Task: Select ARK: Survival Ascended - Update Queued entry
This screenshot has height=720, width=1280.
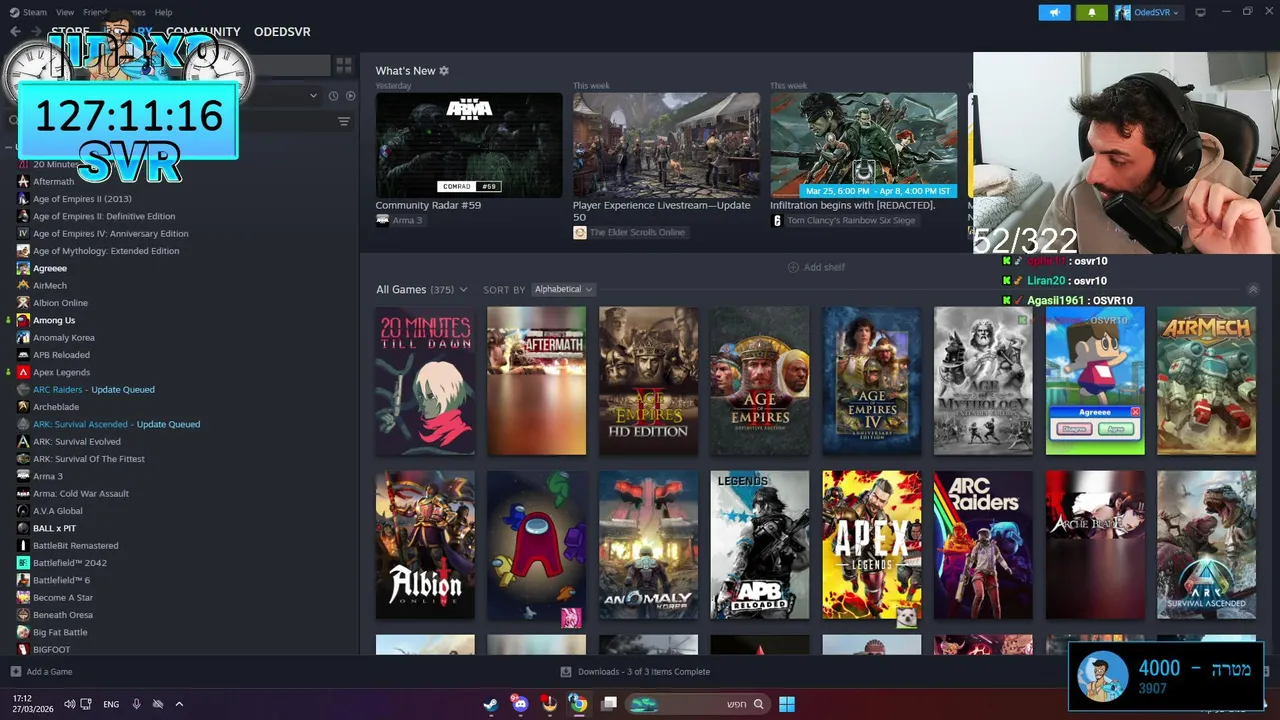Action: click(x=116, y=424)
